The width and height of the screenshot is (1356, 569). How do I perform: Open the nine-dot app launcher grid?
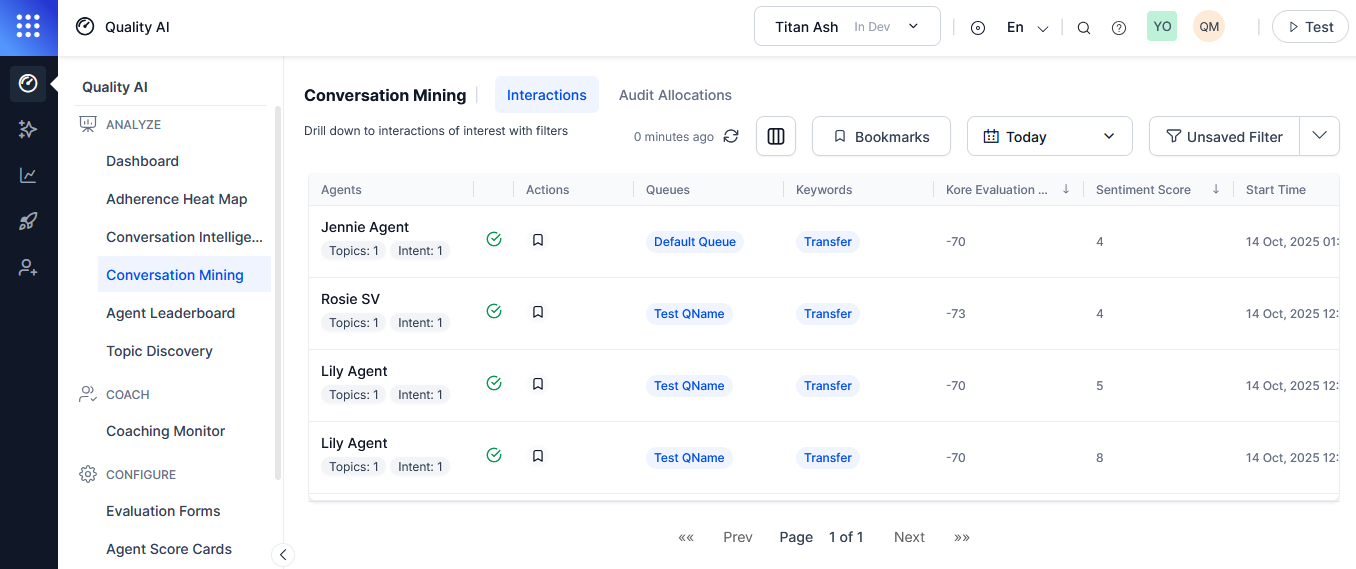pos(28,27)
